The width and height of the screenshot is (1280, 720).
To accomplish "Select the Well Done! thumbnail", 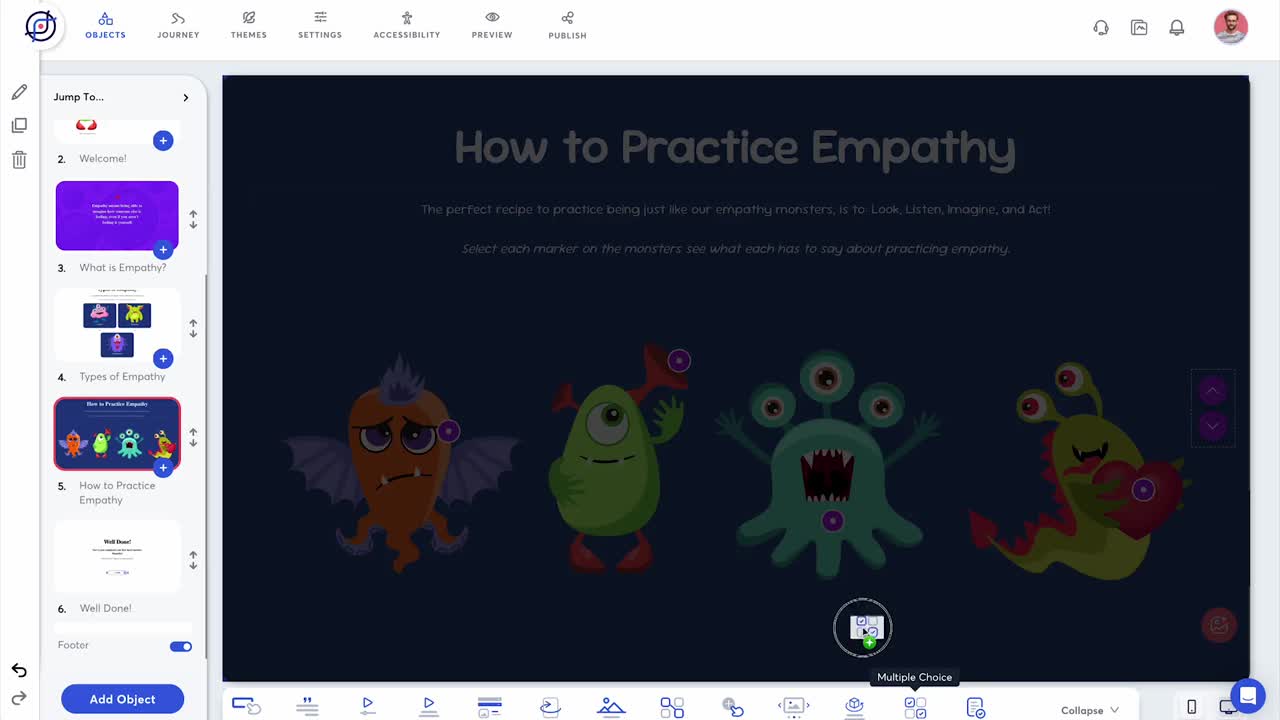I will (117, 555).
